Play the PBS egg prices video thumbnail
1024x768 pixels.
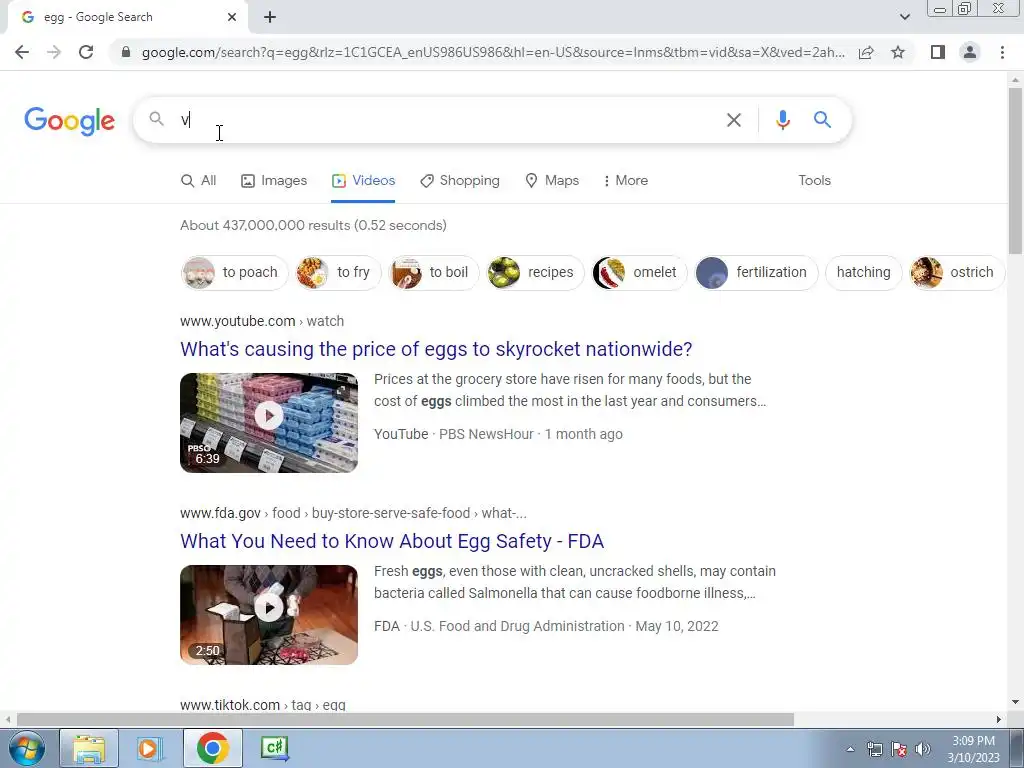269,423
